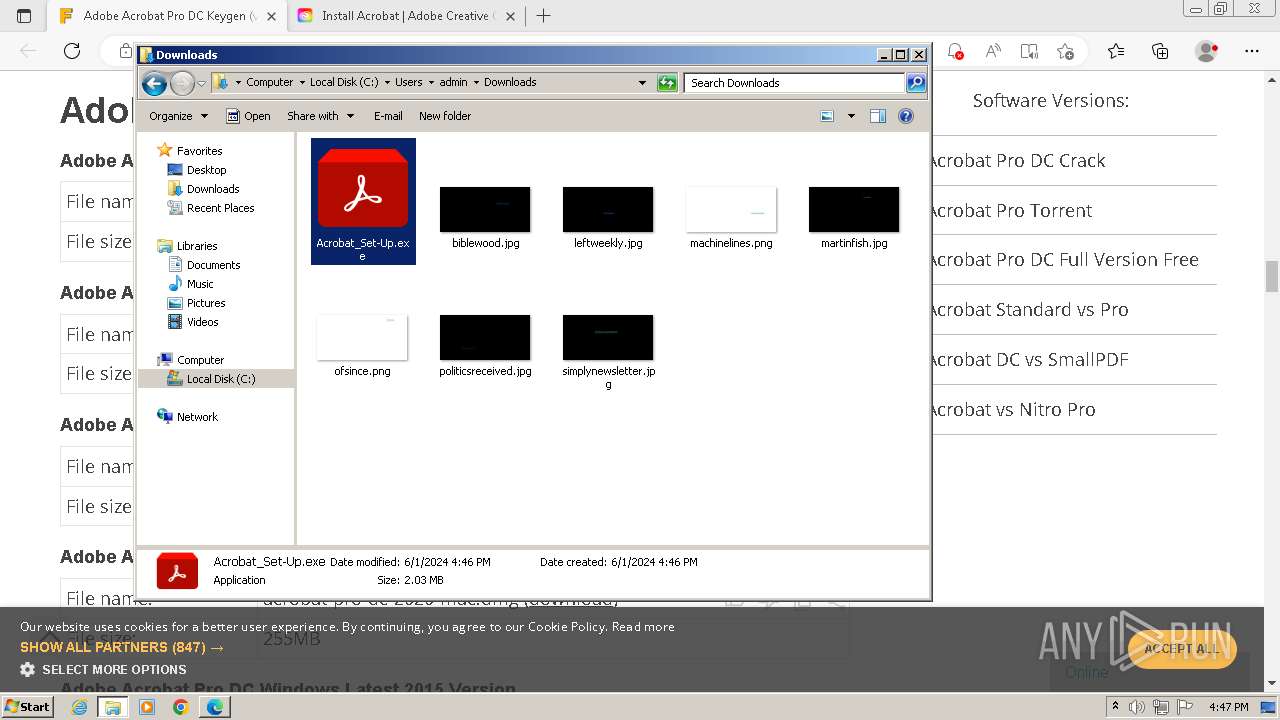1280x720 pixels.
Task: Refresh the Downloads folder view
Action: [x=667, y=83]
